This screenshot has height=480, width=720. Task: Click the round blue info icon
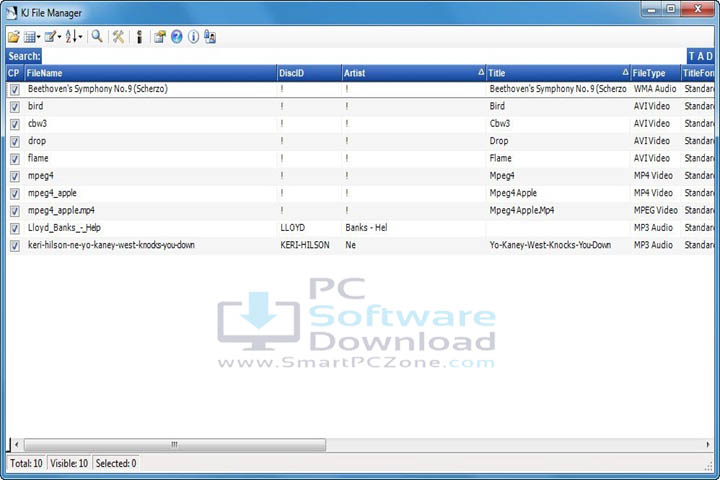click(193, 36)
